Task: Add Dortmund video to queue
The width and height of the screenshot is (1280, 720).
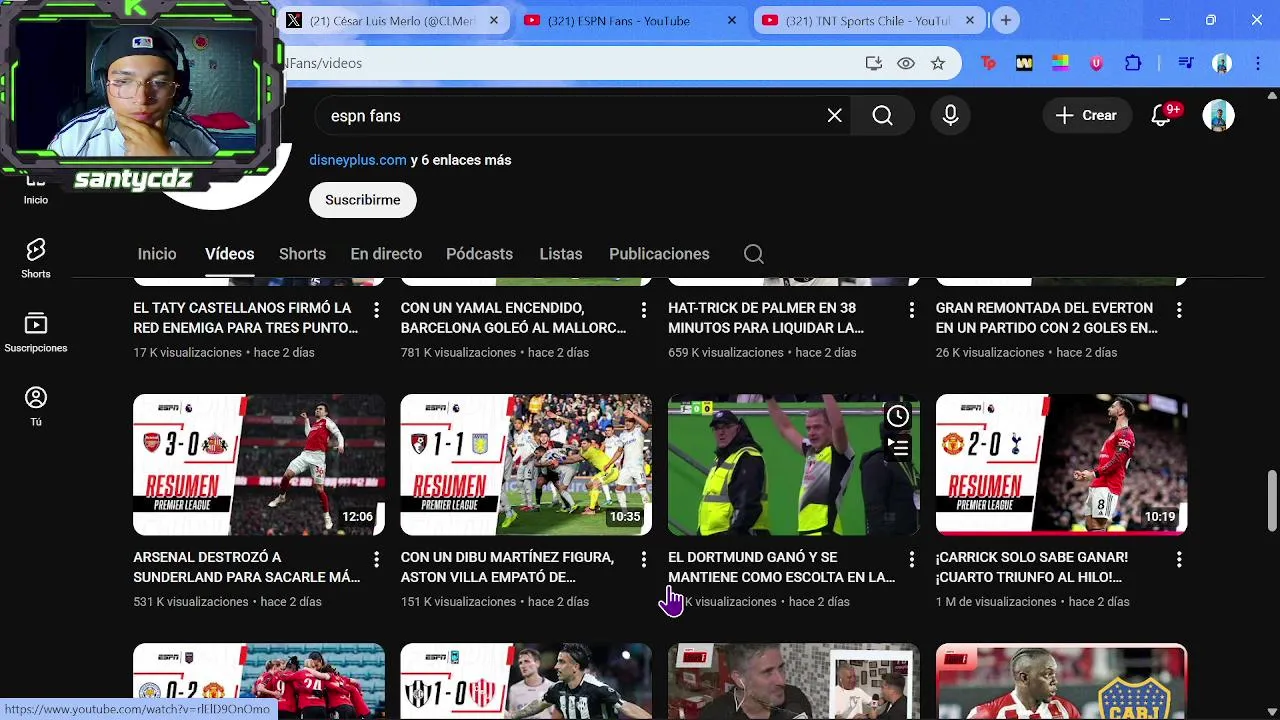Action: [x=898, y=448]
